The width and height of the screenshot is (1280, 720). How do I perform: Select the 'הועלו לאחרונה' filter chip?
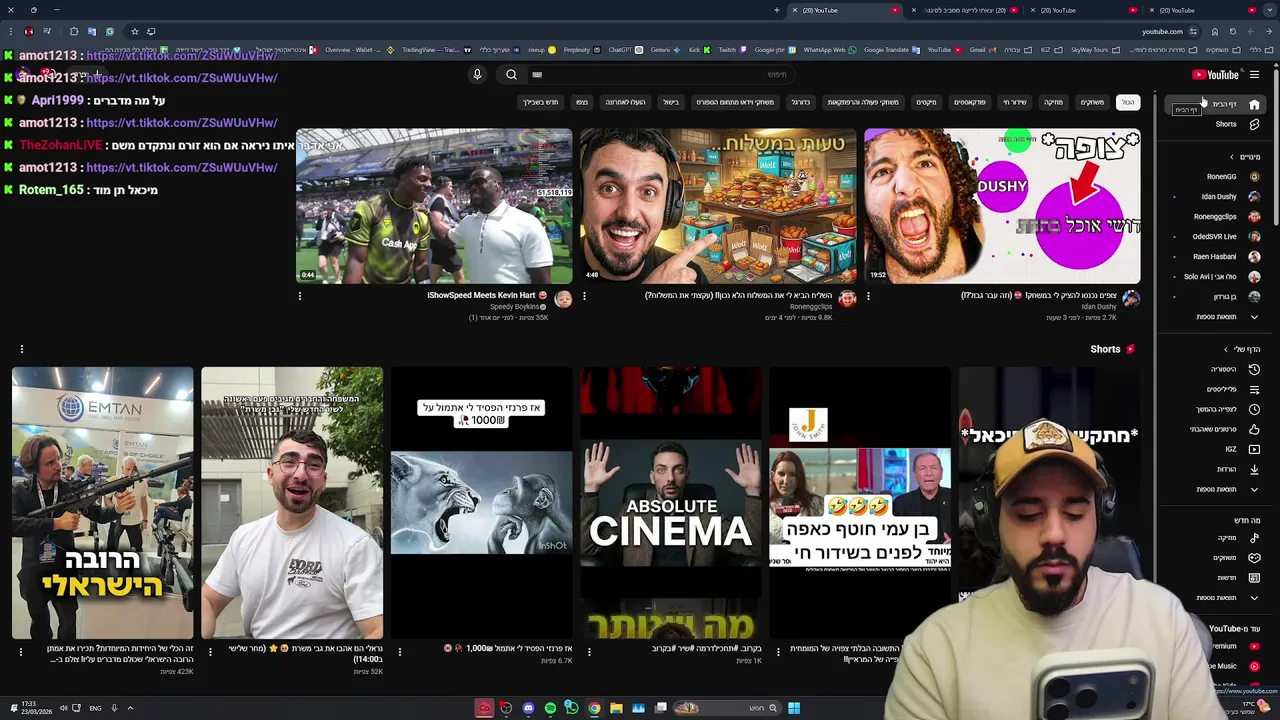(625, 102)
